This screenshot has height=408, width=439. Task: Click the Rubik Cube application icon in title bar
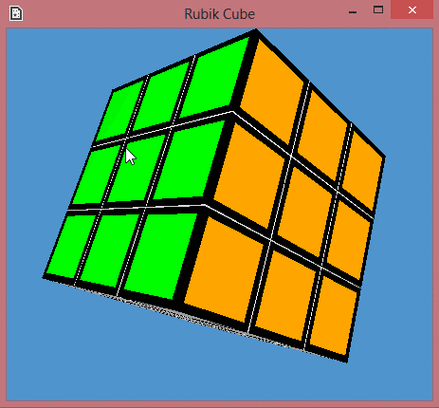tap(16, 14)
